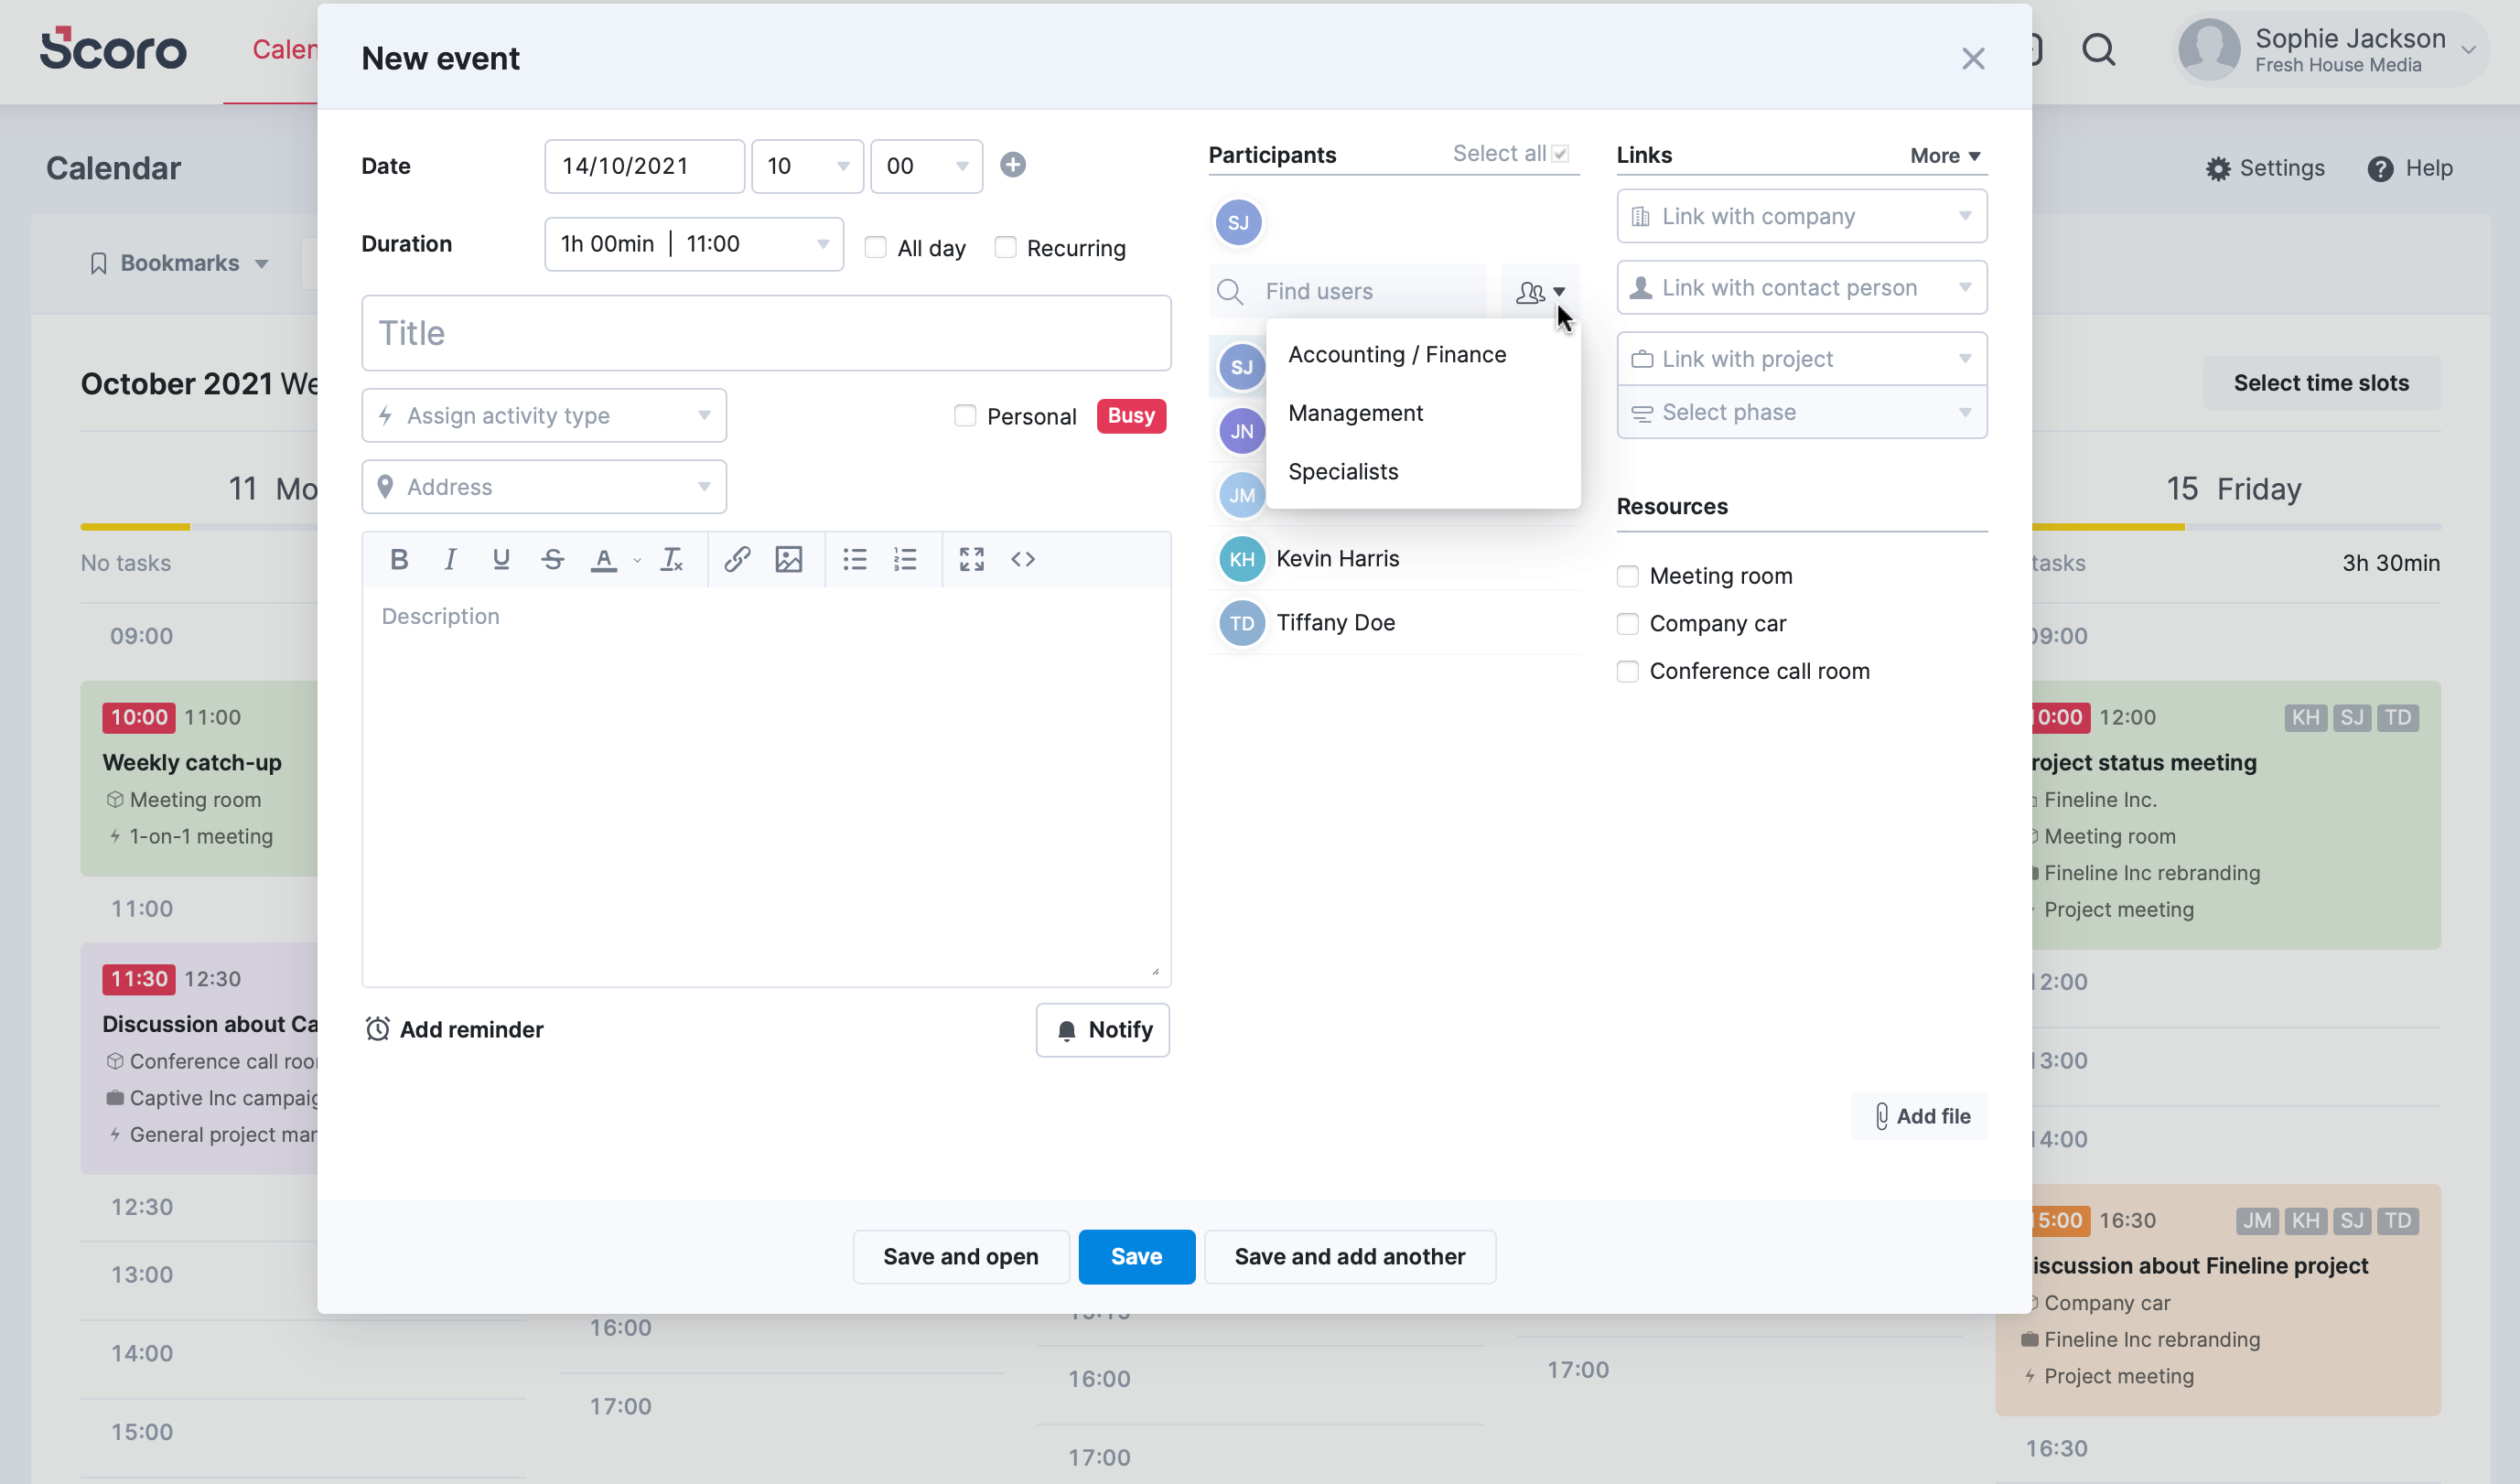Create a numbered list in description
This screenshot has width=2520, height=1484.
[x=906, y=559]
